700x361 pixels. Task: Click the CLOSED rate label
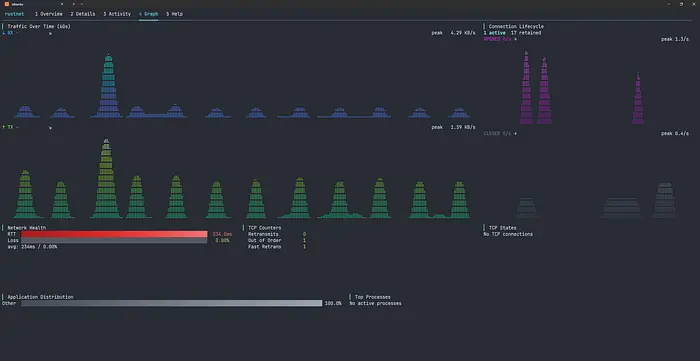[498, 133]
